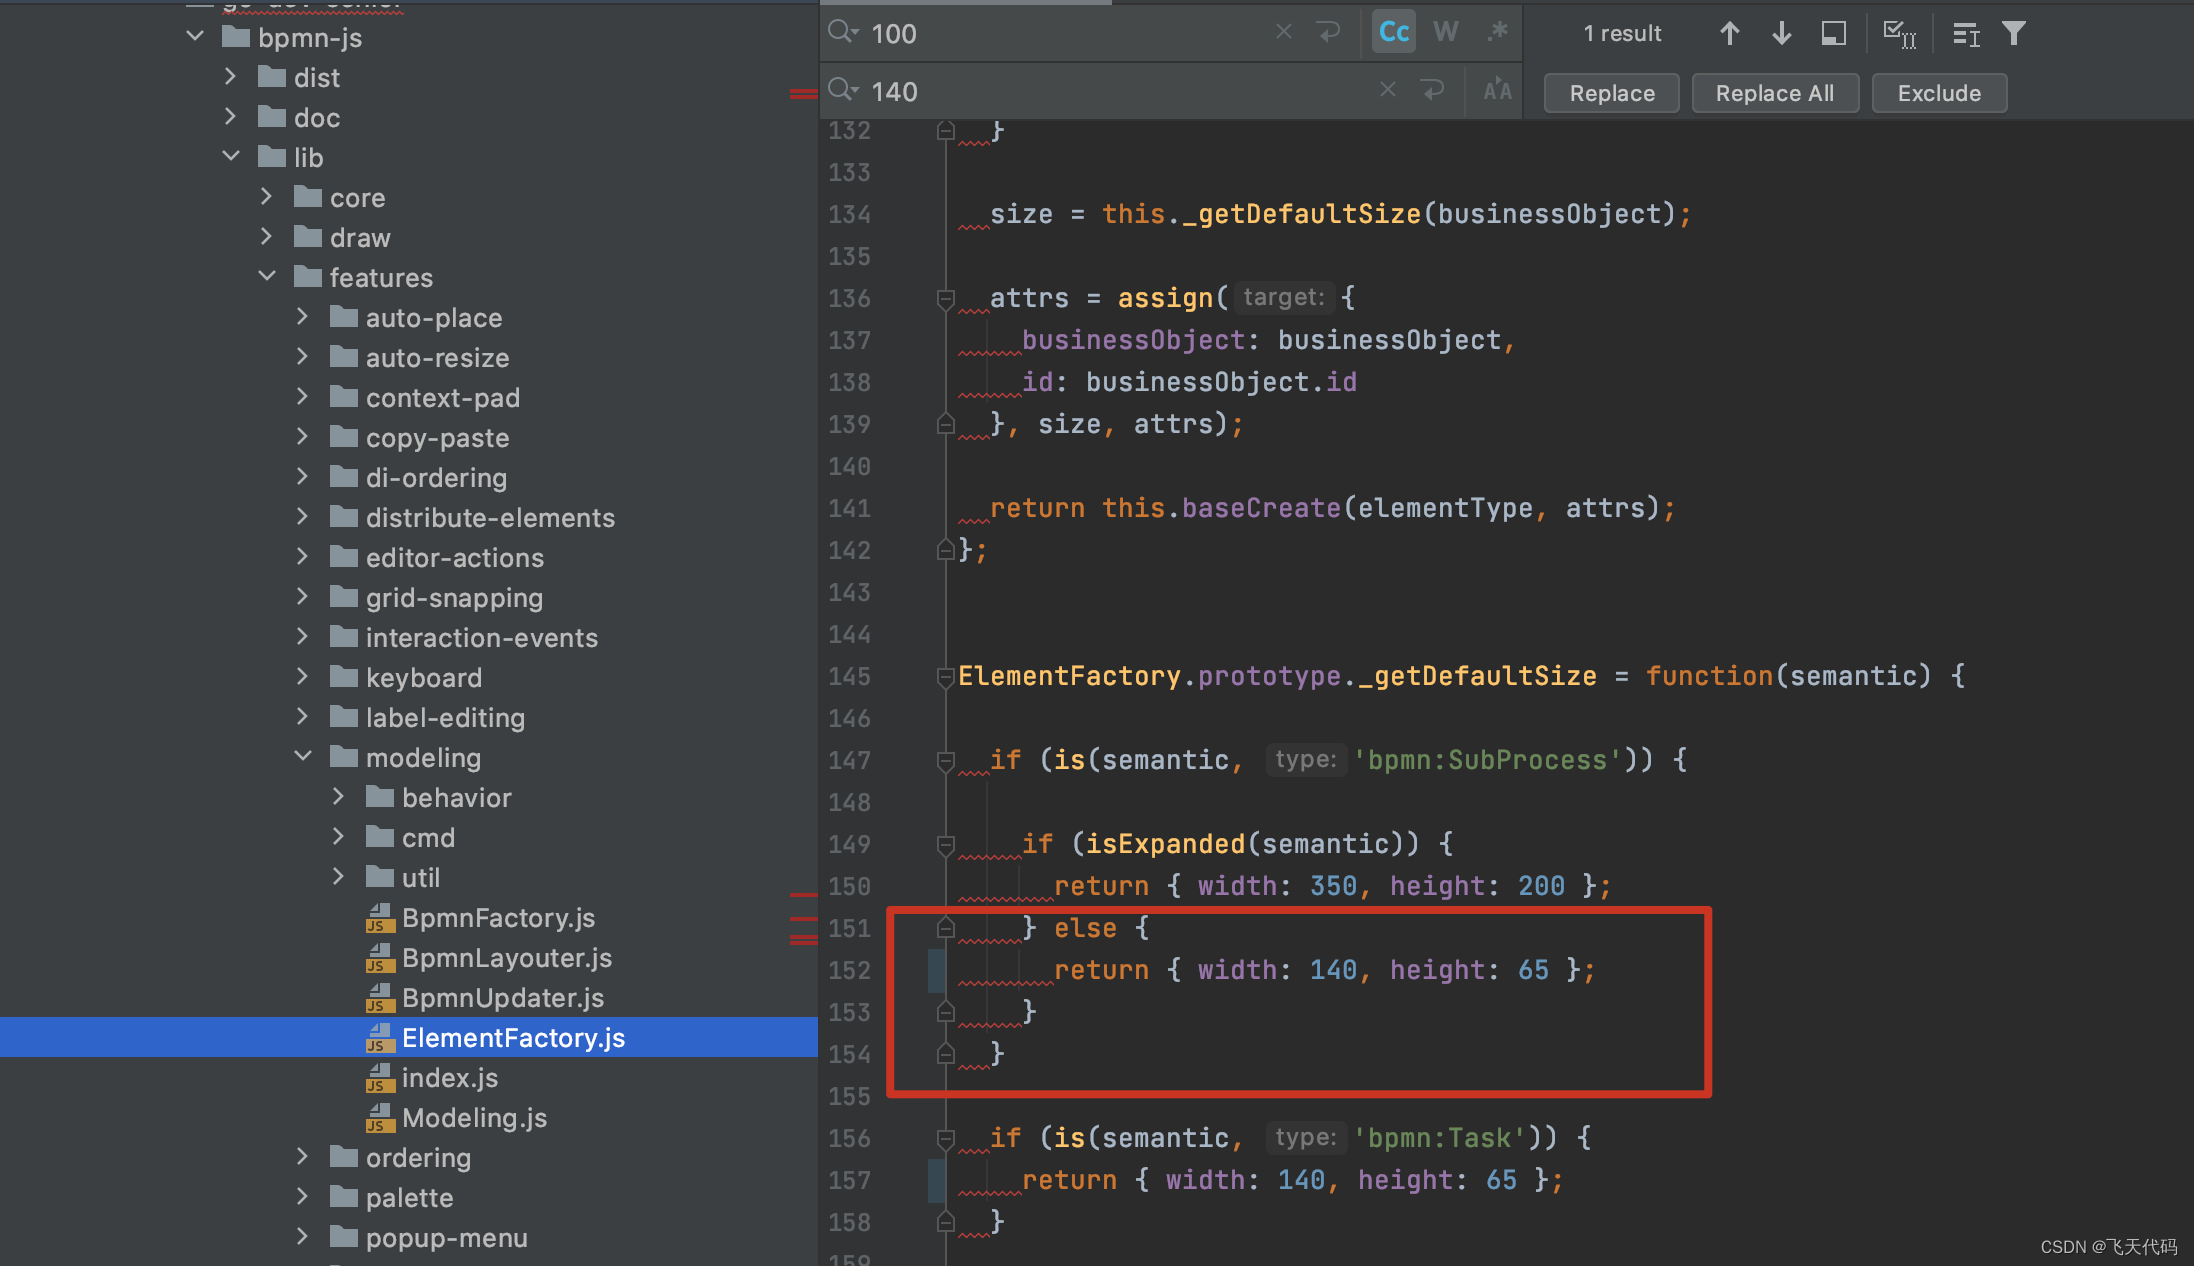
Task: Open ElementFactory.js file
Action: coord(513,1037)
